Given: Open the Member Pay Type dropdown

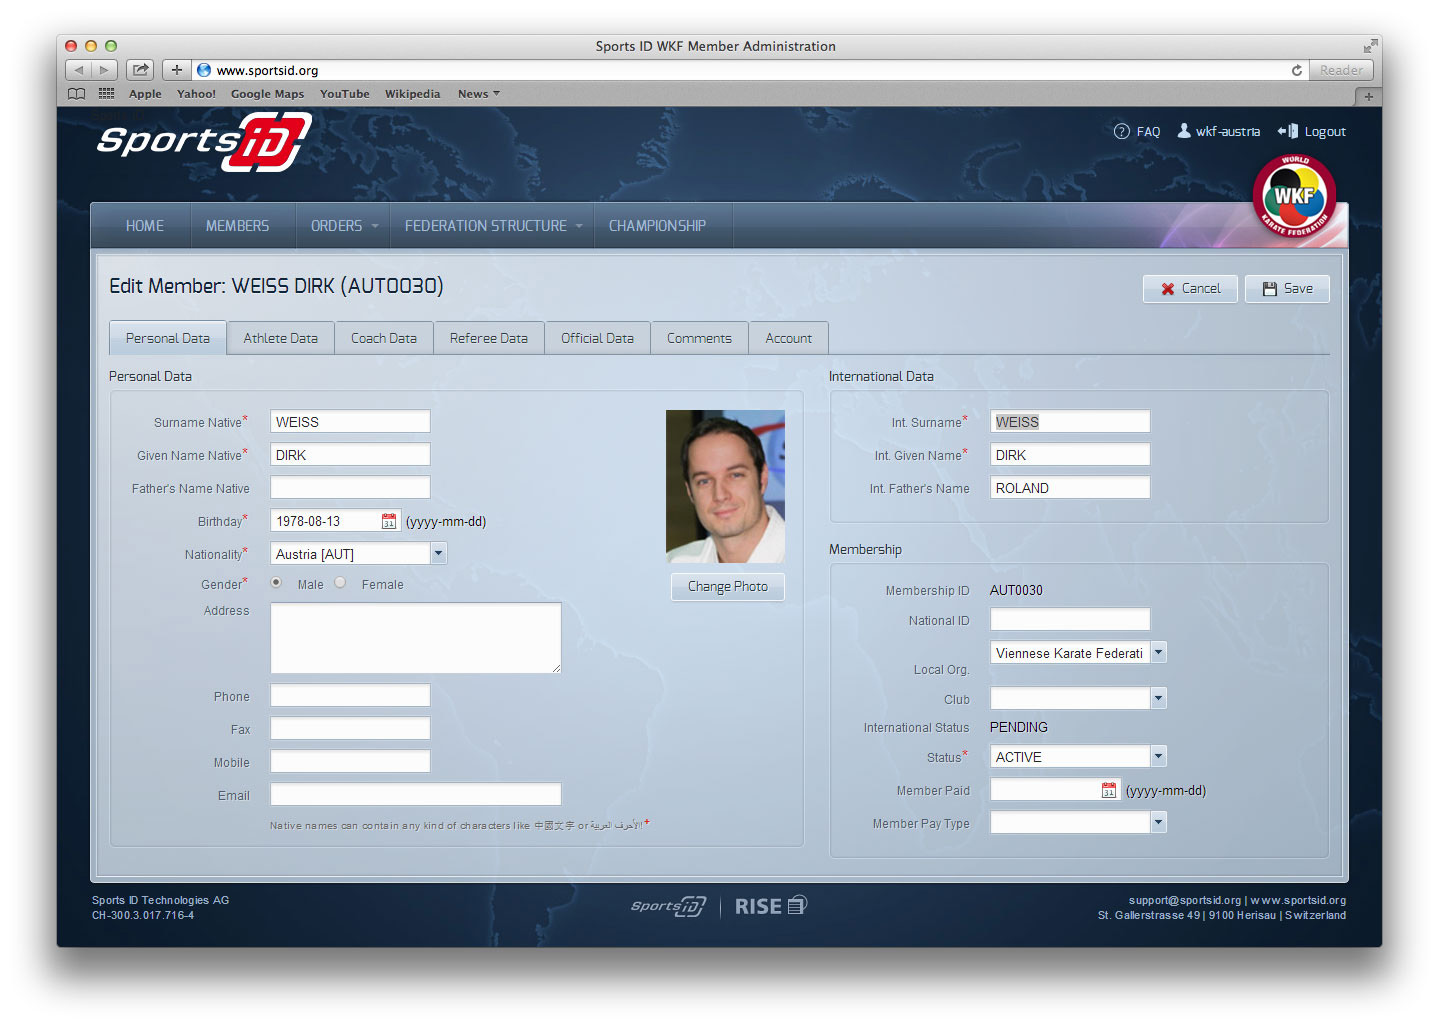Looking at the screenshot, I should click(1158, 822).
